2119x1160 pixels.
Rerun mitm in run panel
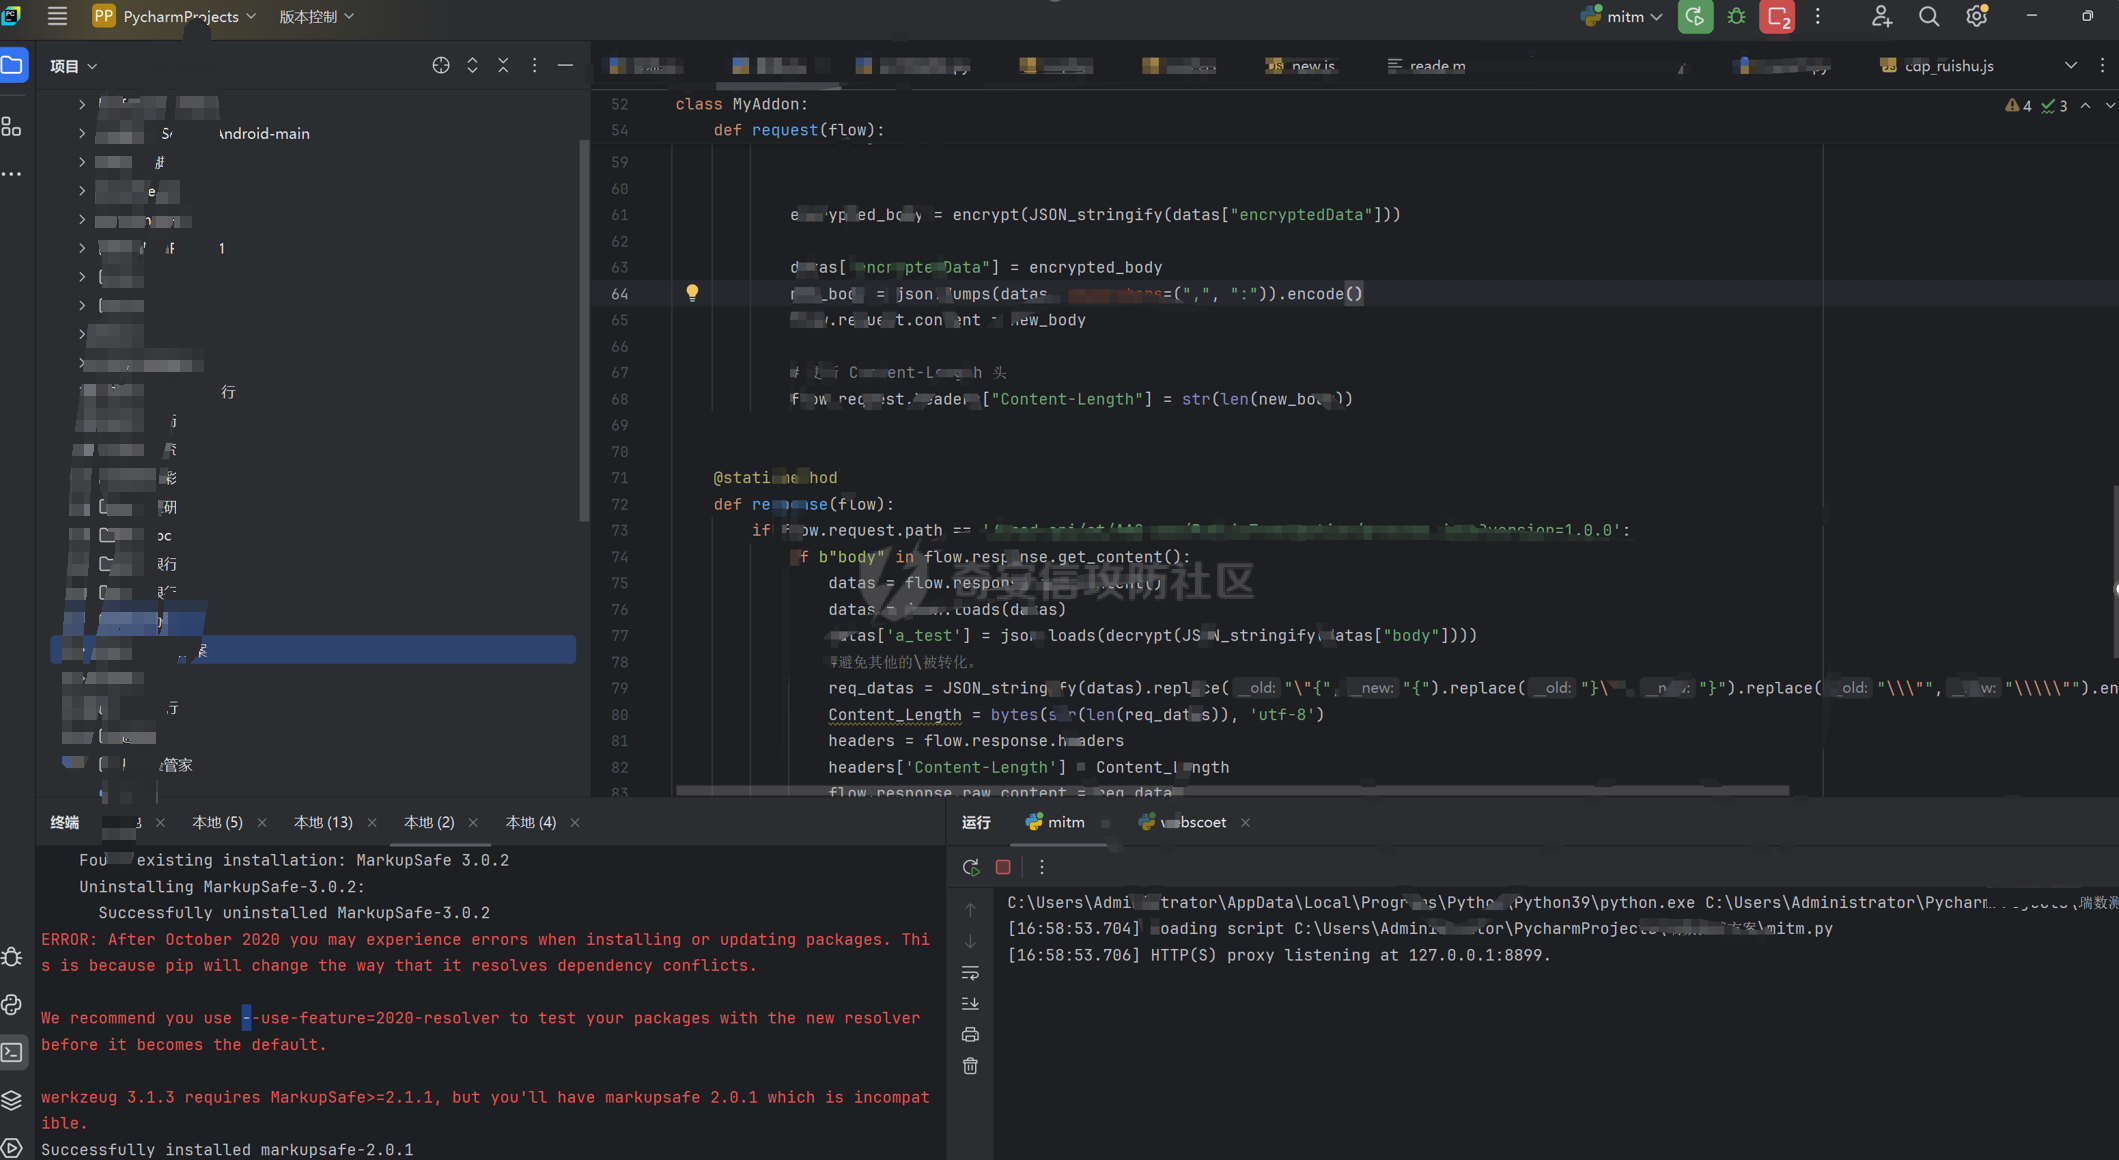coord(970,867)
